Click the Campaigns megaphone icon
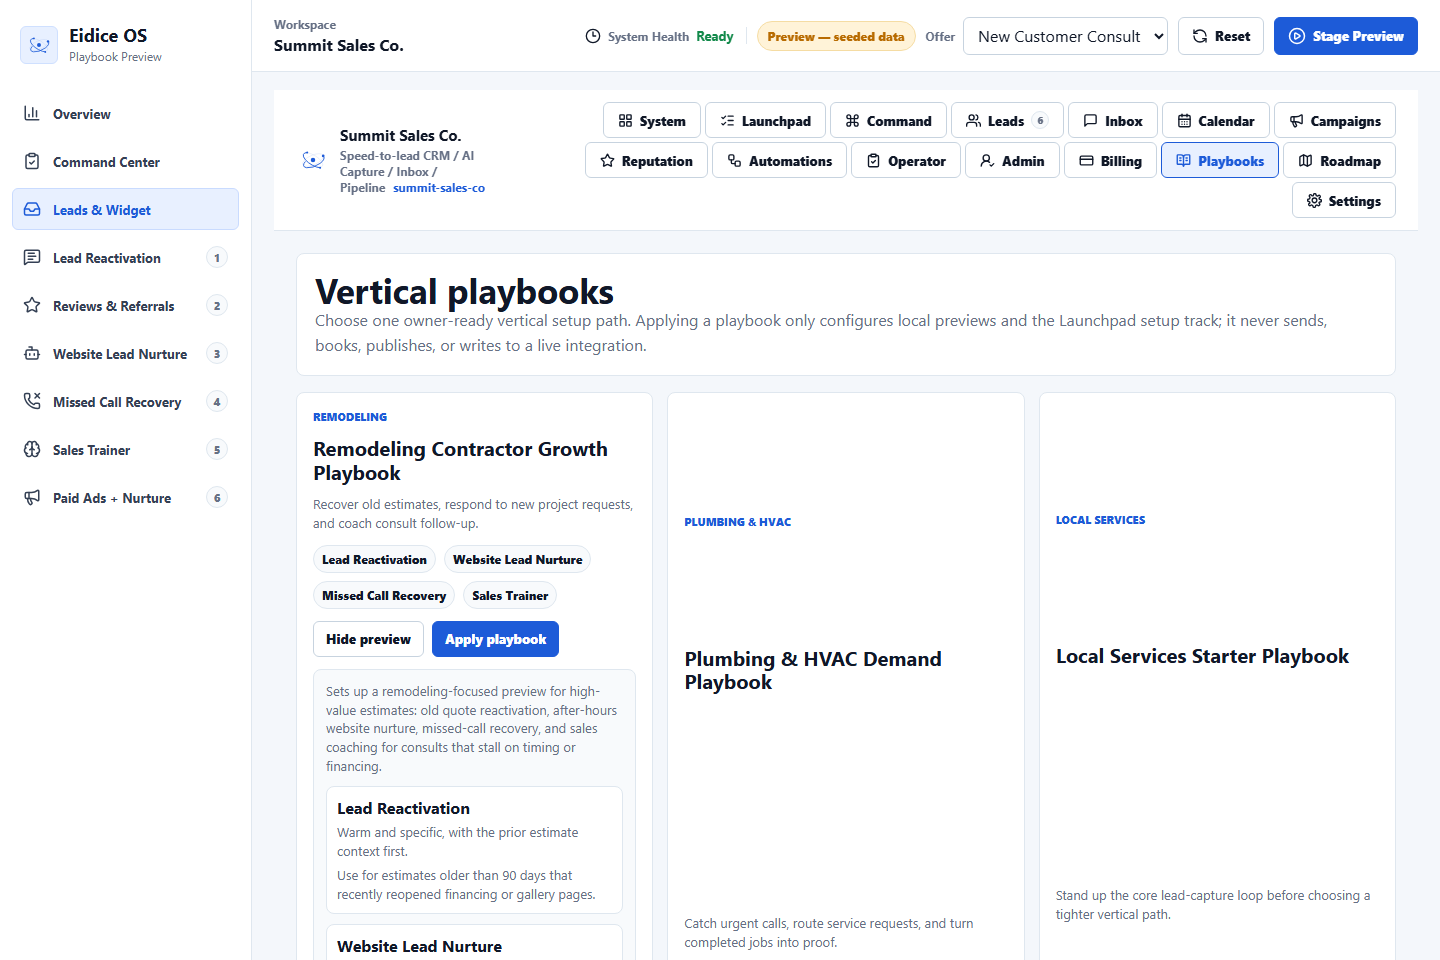This screenshot has width=1440, height=960. 1296,120
